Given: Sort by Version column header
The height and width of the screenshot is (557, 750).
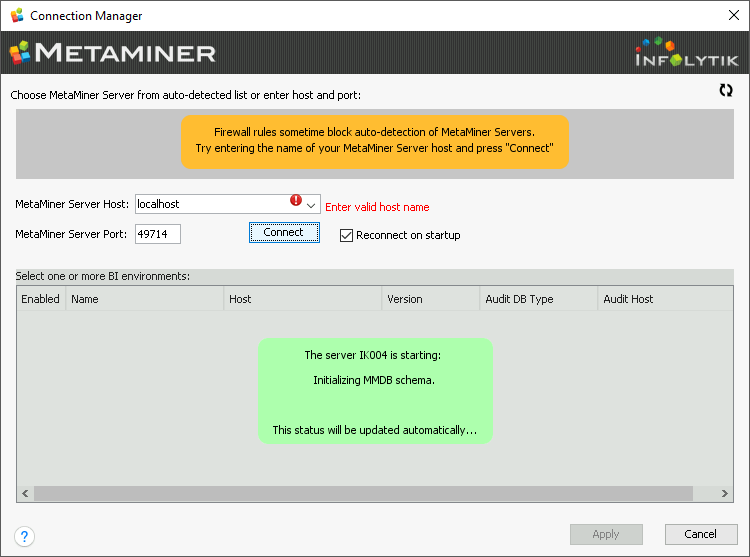Looking at the screenshot, I should (x=431, y=299).
